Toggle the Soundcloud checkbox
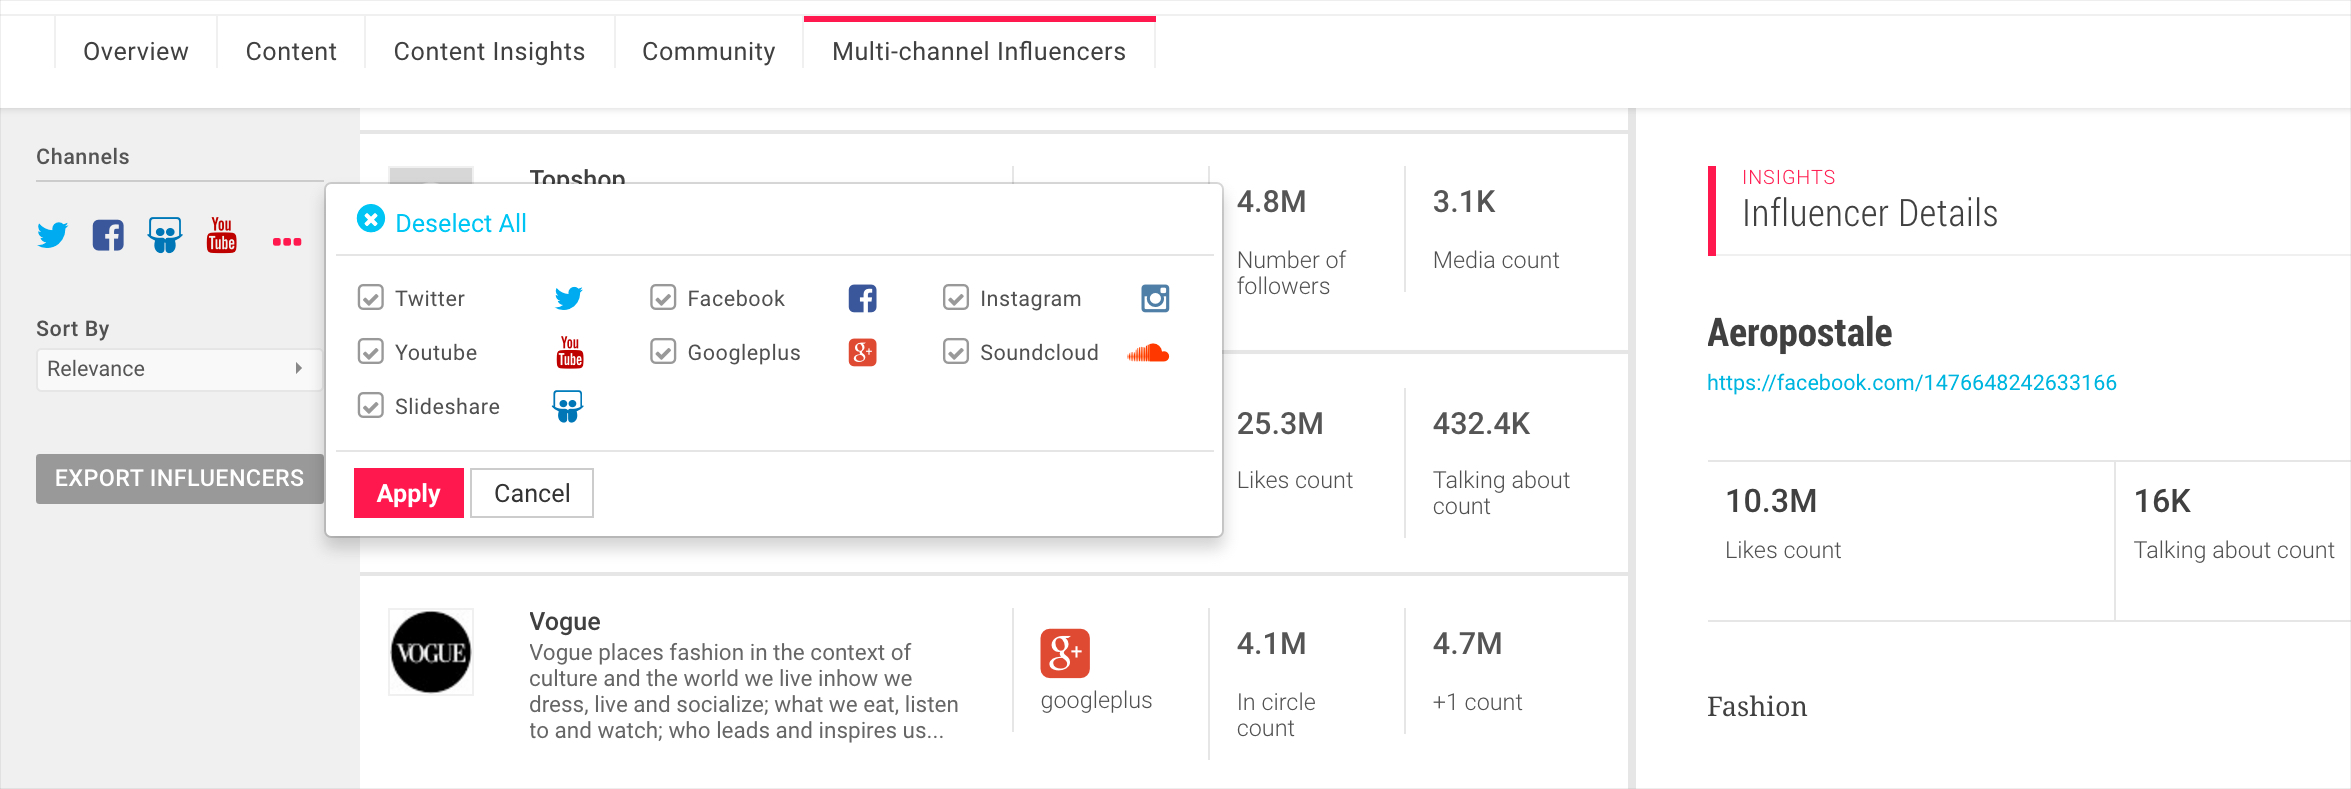 pos(956,352)
